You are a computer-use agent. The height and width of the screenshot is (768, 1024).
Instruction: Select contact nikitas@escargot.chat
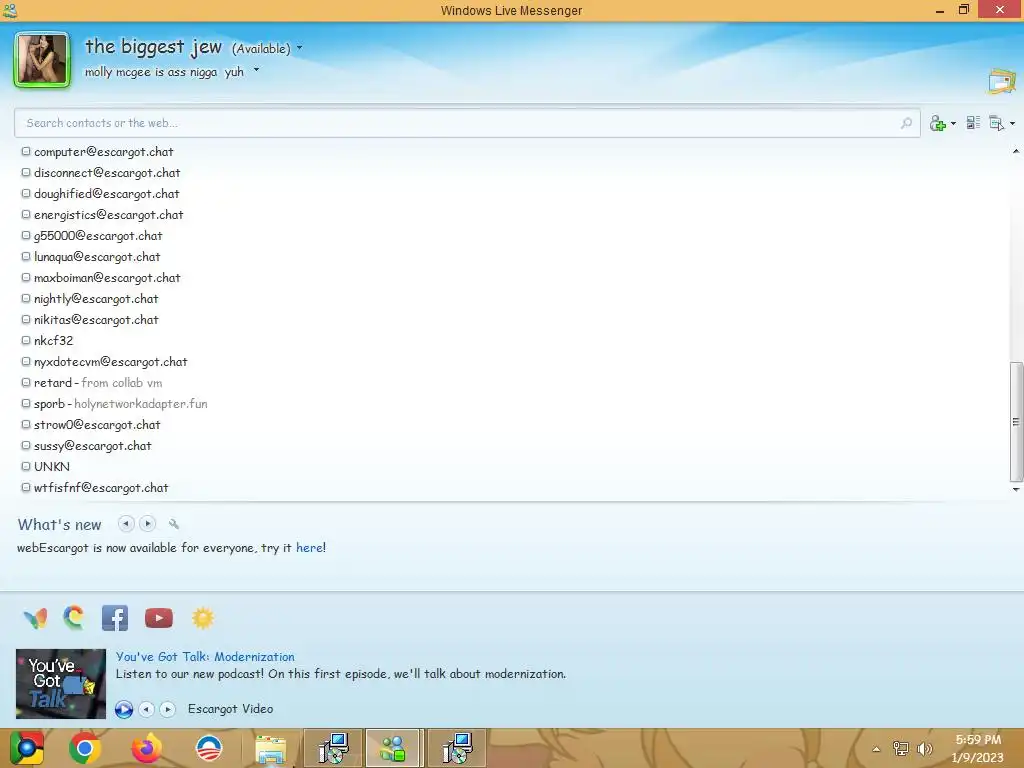click(x=96, y=320)
